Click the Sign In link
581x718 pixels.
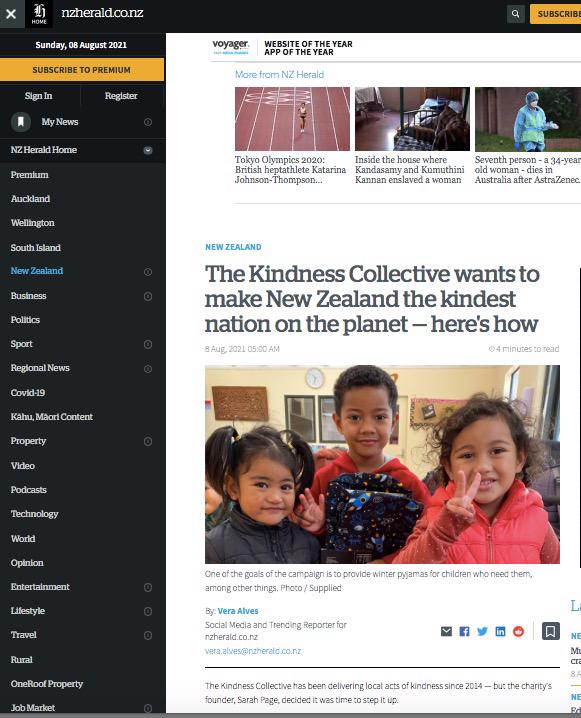pos(38,96)
